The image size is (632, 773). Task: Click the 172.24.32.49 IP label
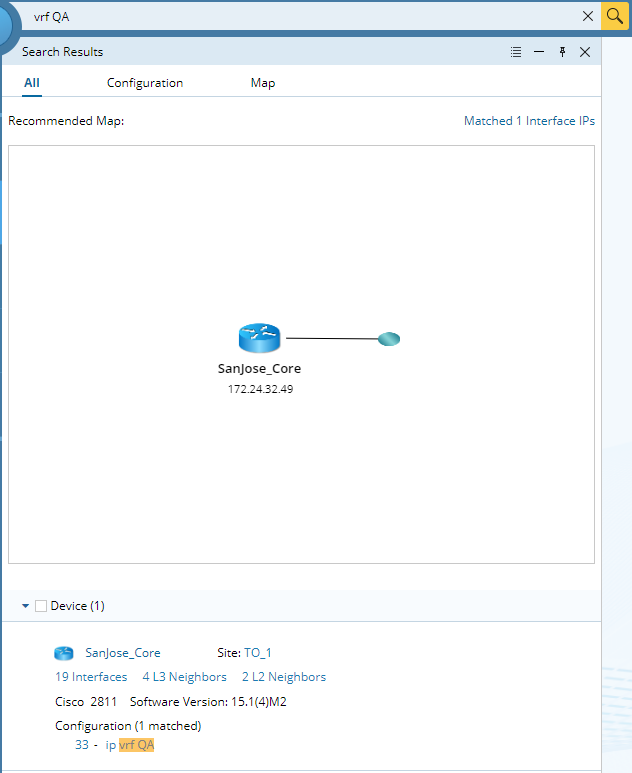pos(260,389)
